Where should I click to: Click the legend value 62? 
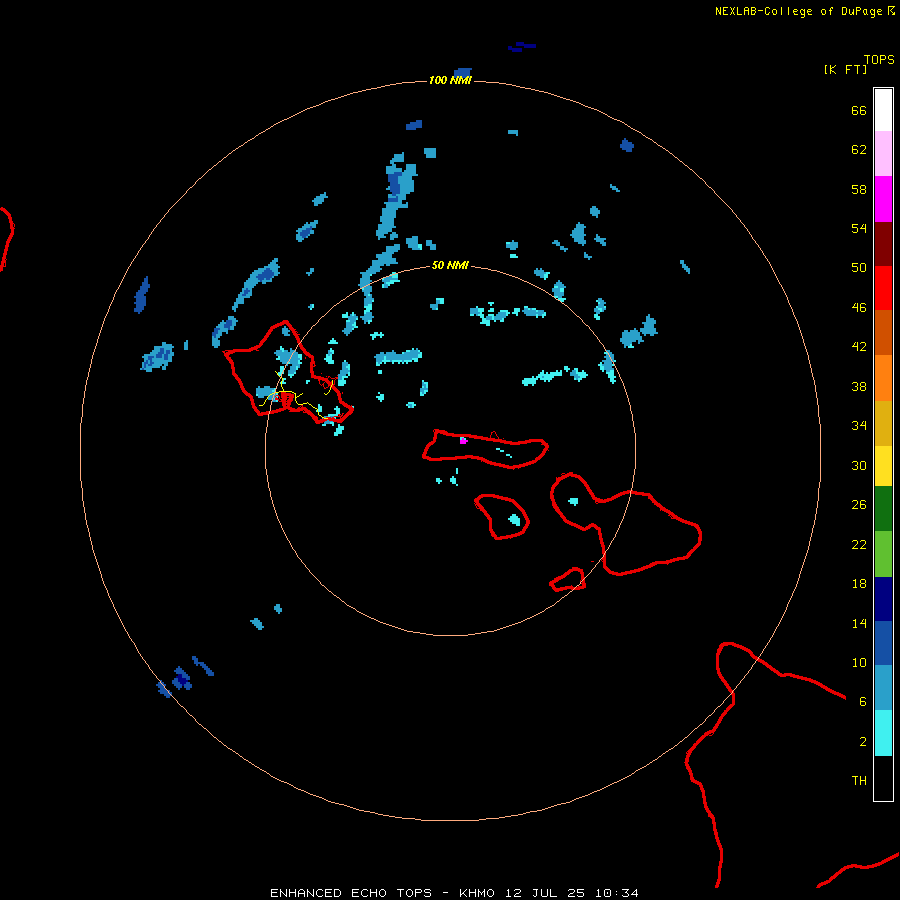point(859,149)
